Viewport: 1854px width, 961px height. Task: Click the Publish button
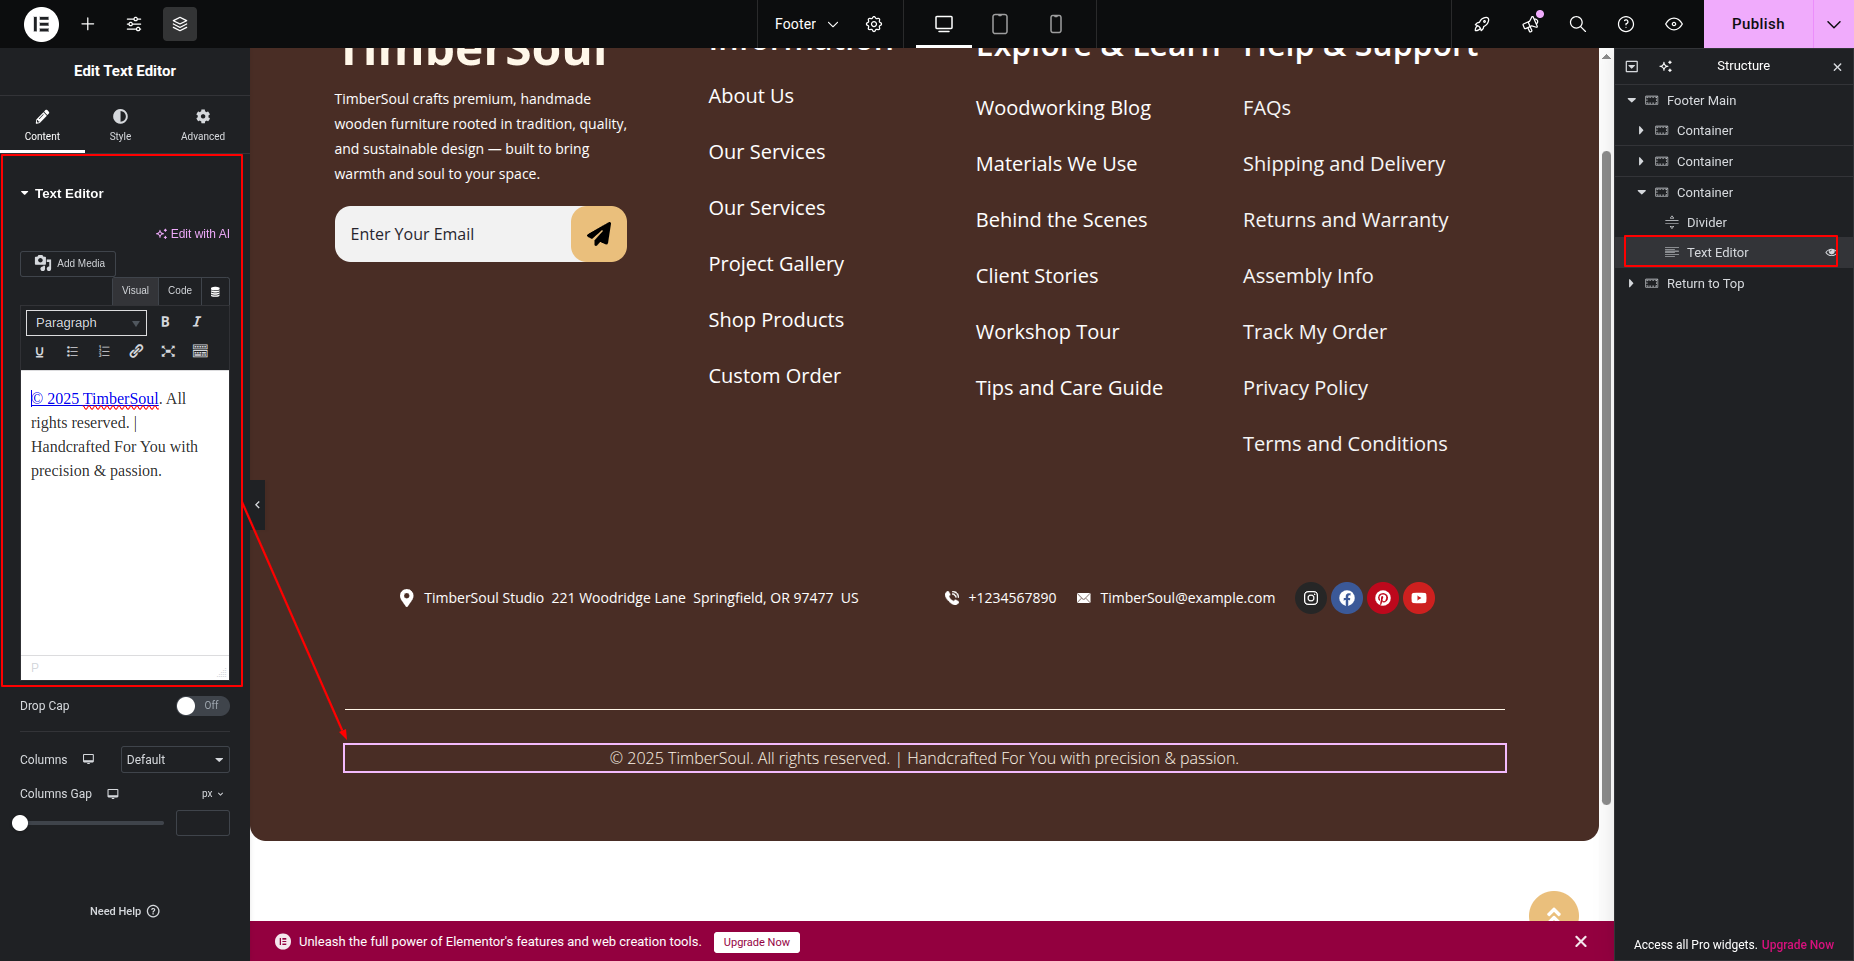1757,24
